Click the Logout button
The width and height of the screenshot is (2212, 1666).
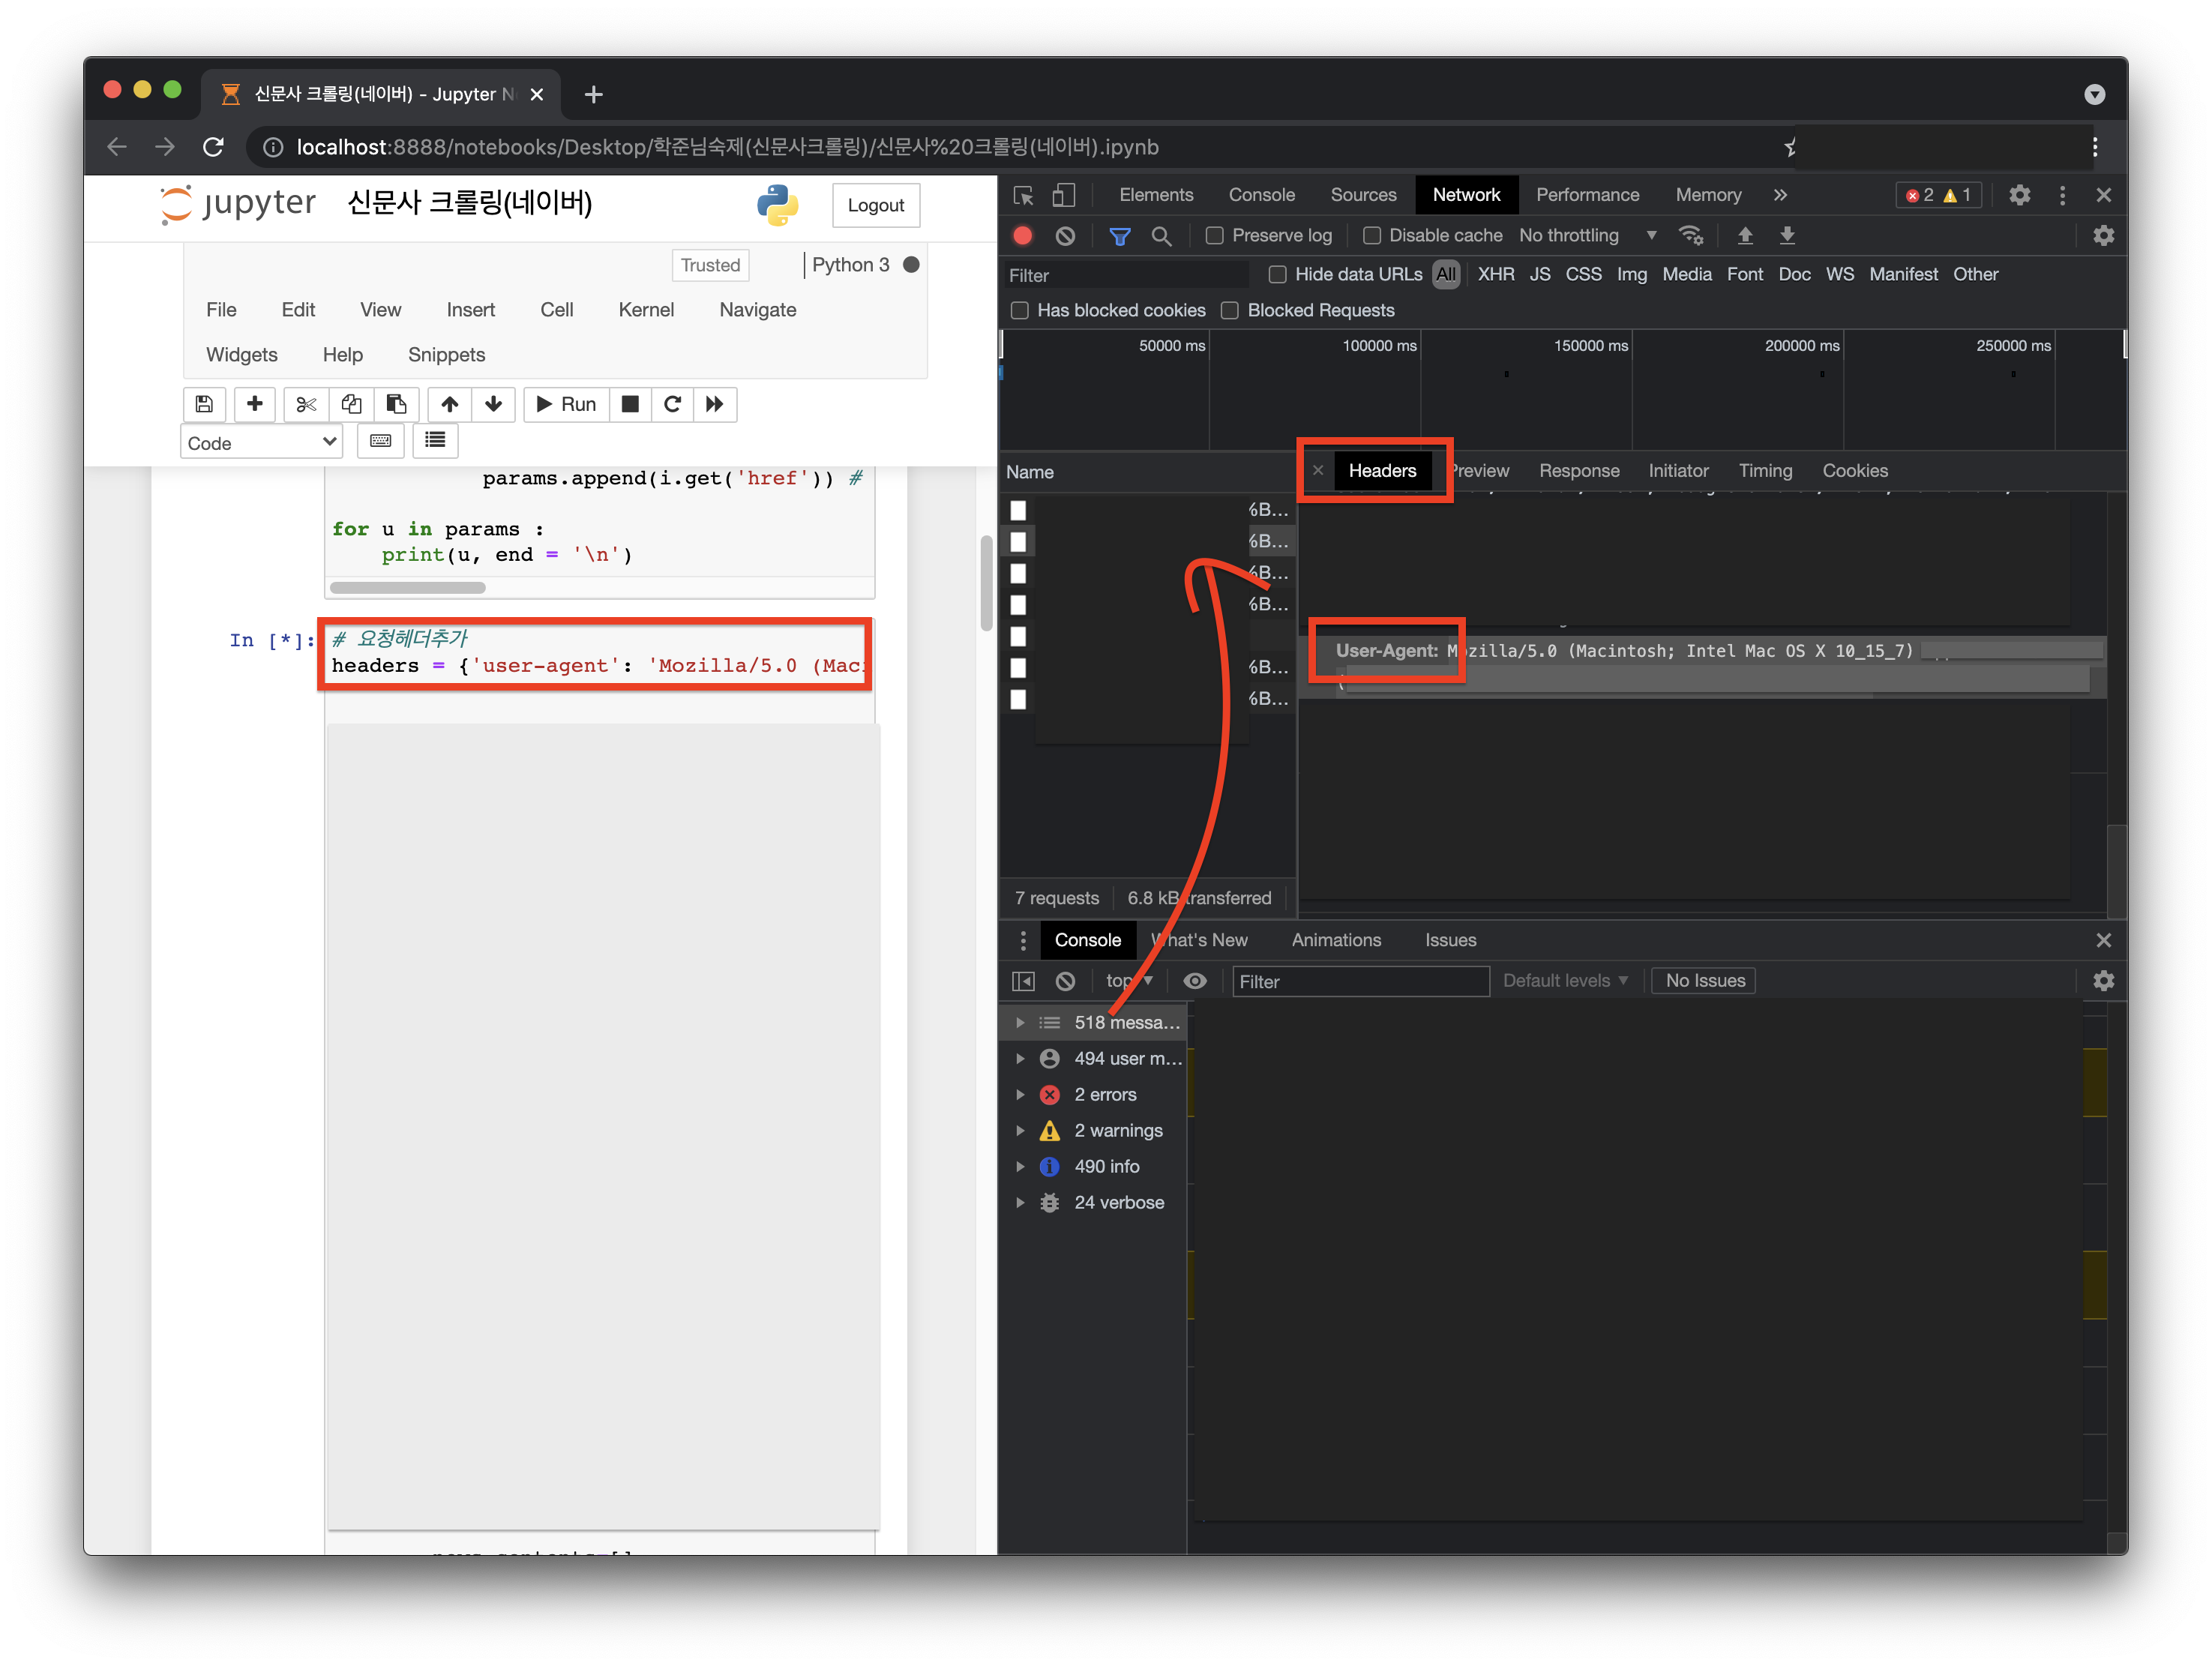pyautogui.click(x=875, y=205)
